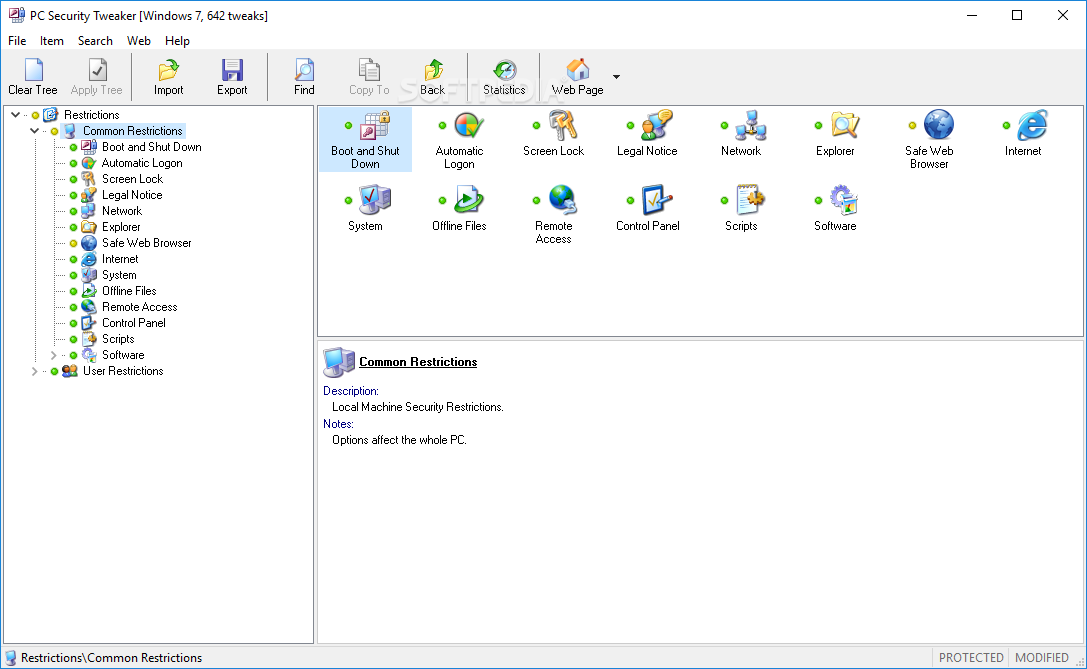Select Offline Files in the tree
The height and width of the screenshot is (669, 1087).
click(129, 291)
